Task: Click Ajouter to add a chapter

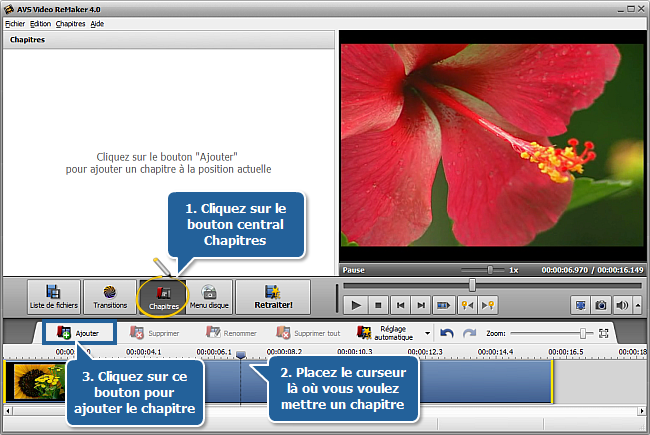Action: pos(78,332)
